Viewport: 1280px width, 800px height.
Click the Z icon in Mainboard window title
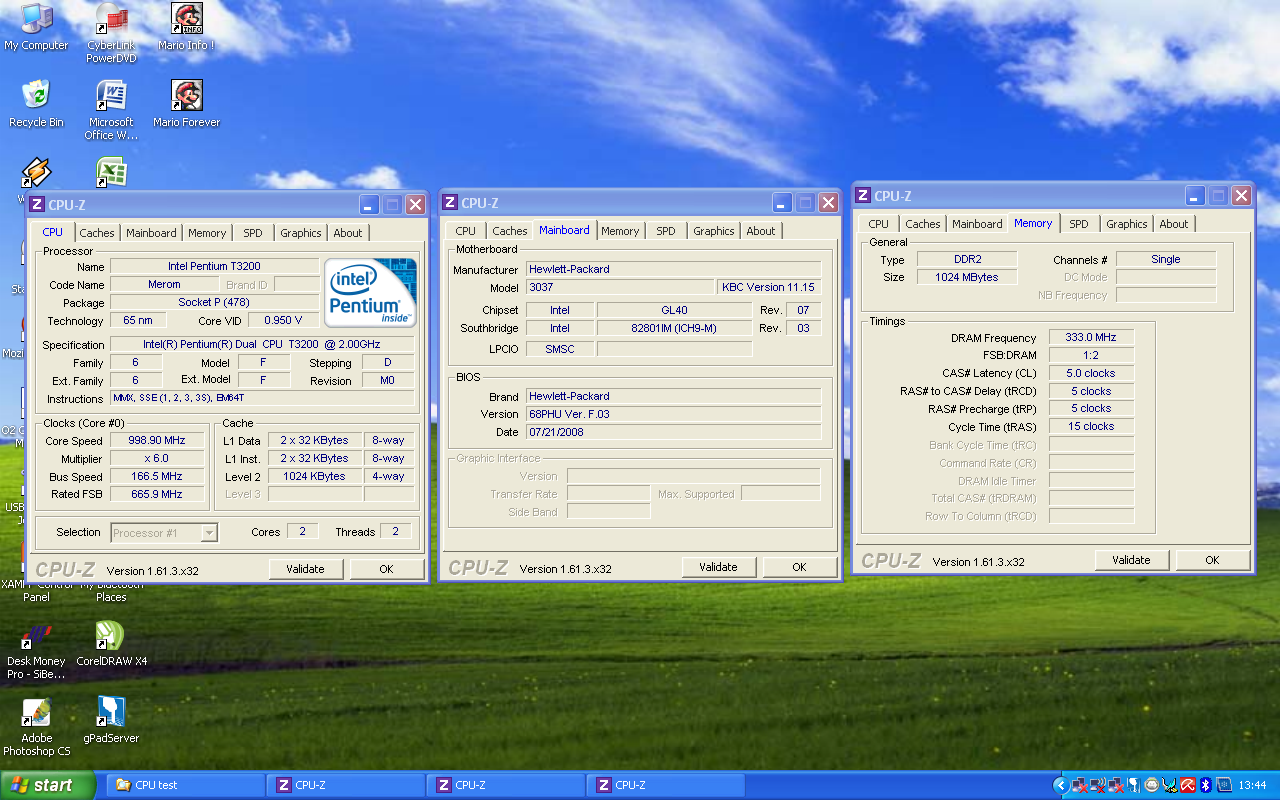coord(449,203)
